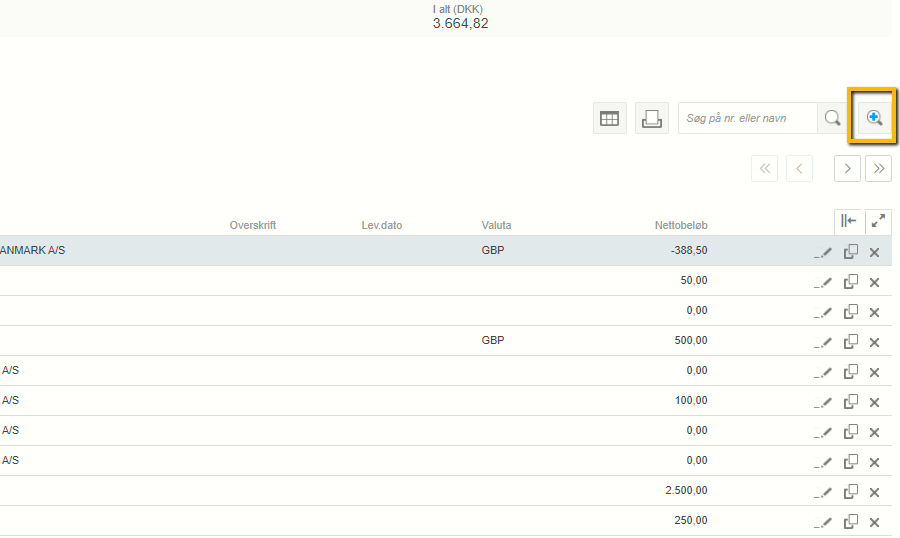Copy the row with amount 250,00

850,522
